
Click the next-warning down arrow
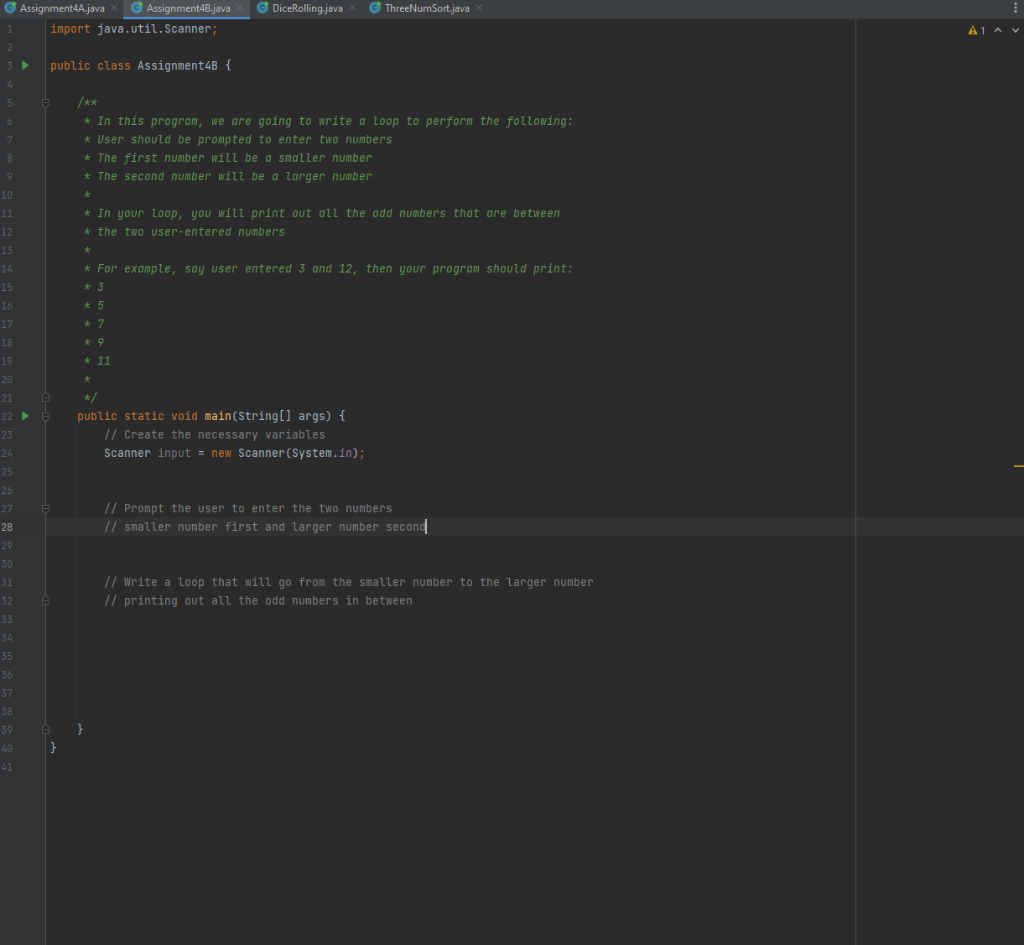(1014, 30)
